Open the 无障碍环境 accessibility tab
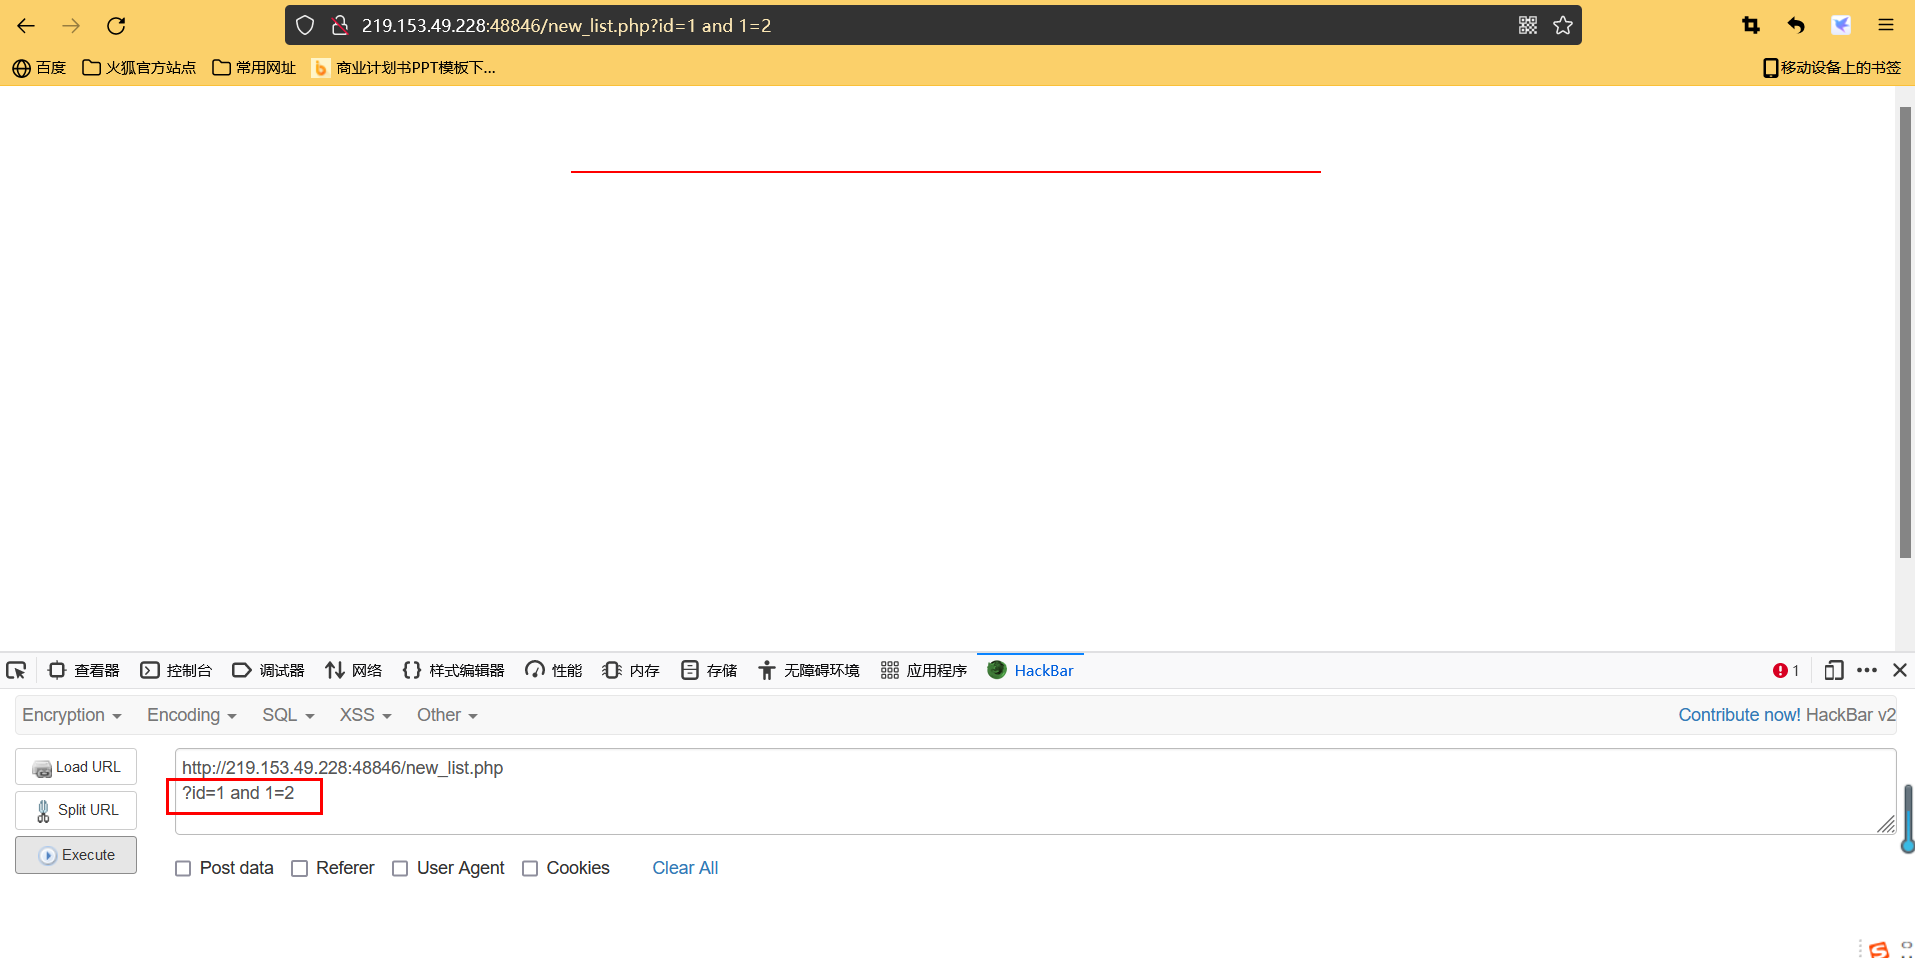 click(x=808, y=670)
